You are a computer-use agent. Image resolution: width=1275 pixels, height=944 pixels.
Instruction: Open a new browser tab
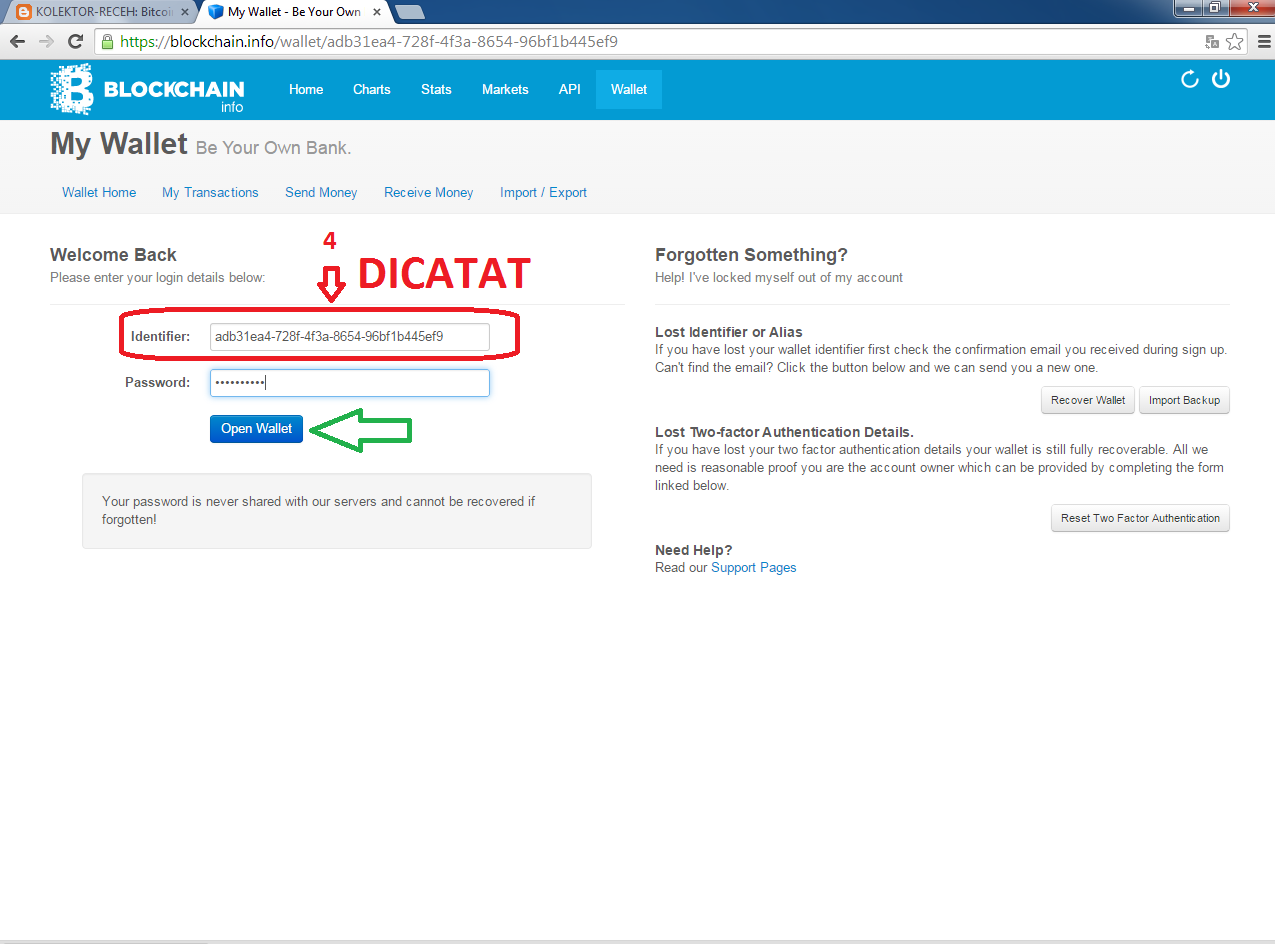click(409, 12)
